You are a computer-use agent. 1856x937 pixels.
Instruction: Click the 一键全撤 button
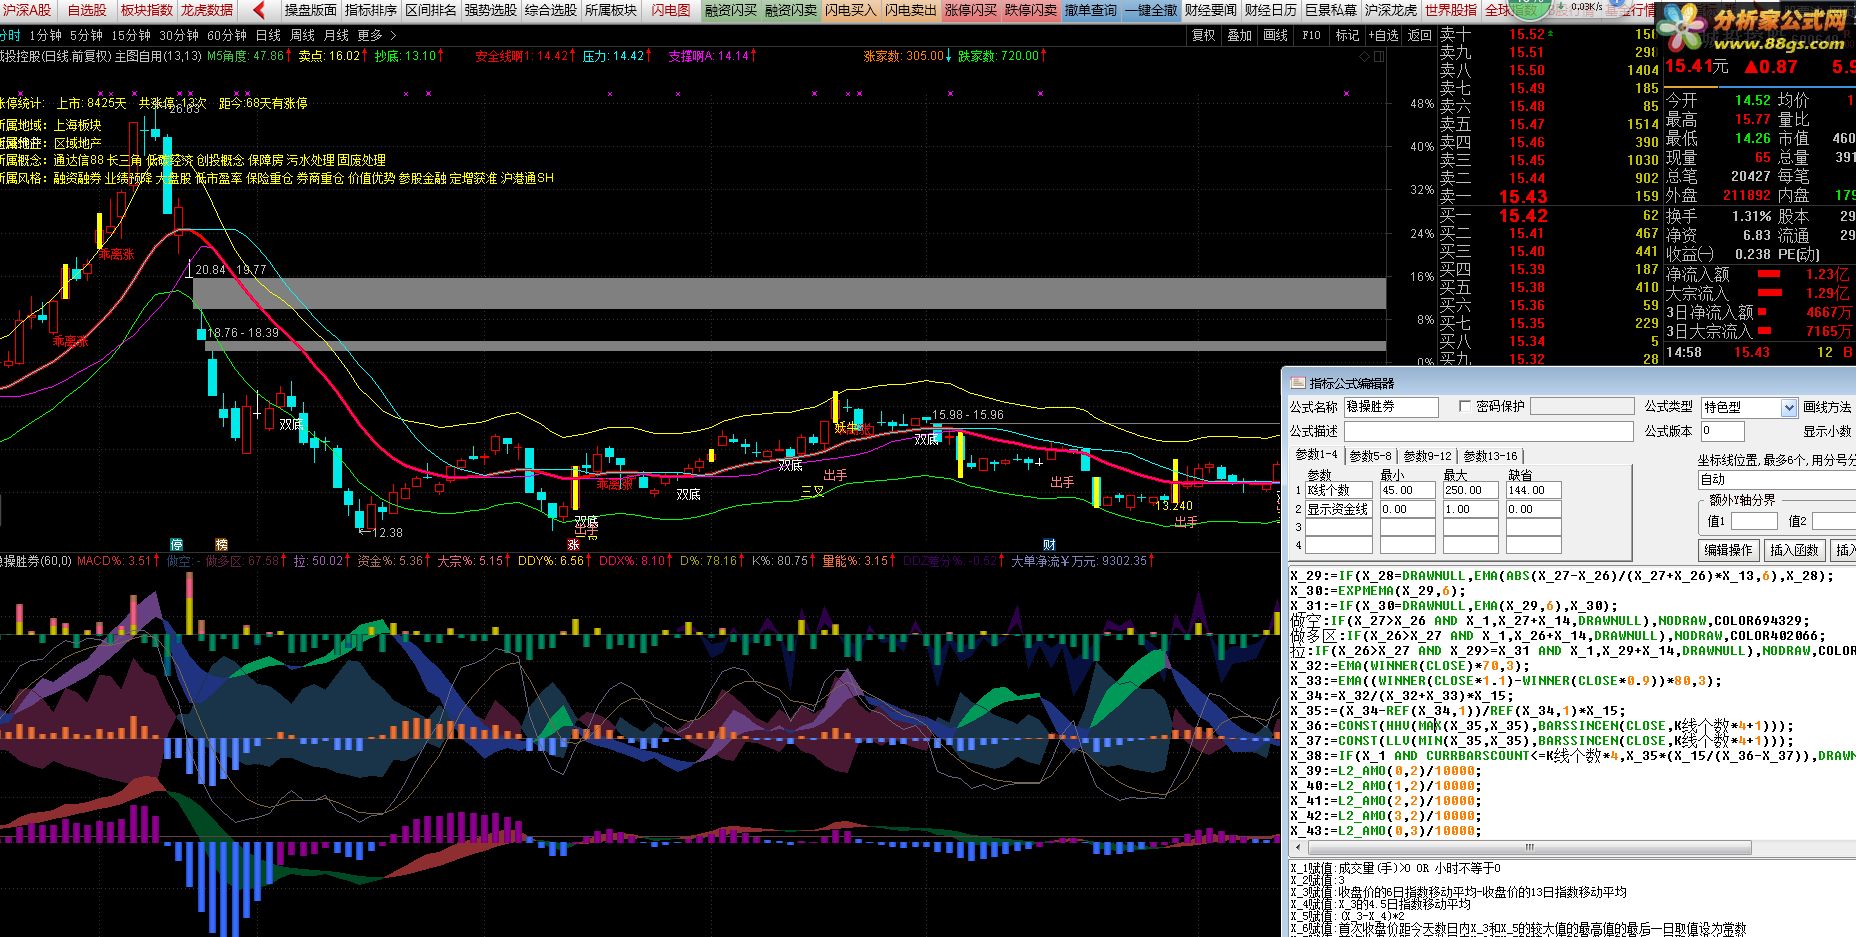click(x=1151, y=10)
